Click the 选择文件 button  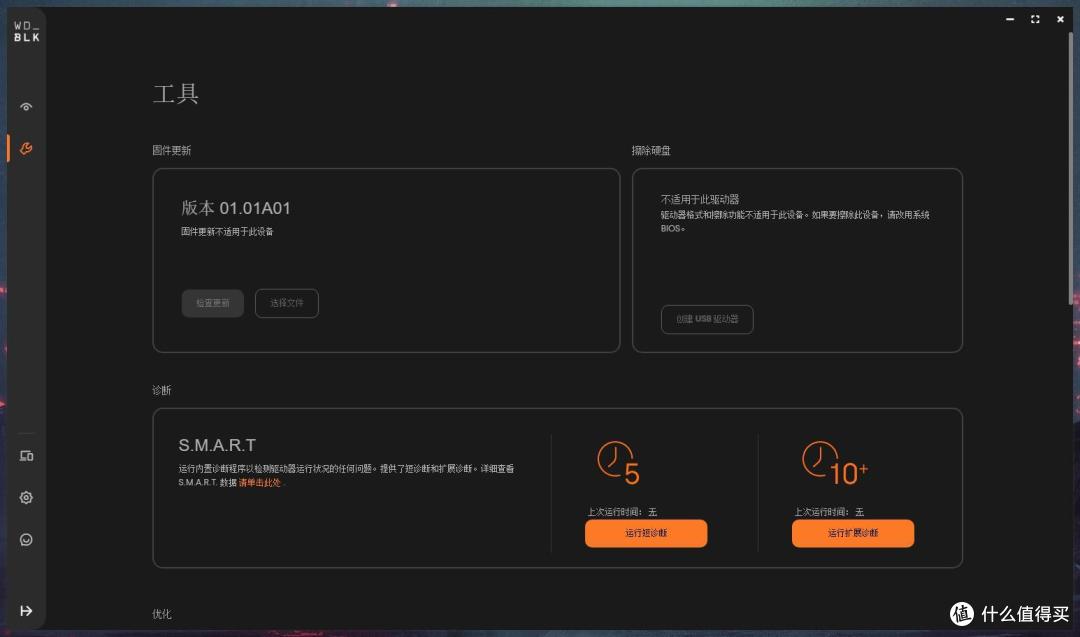(287, 303)
